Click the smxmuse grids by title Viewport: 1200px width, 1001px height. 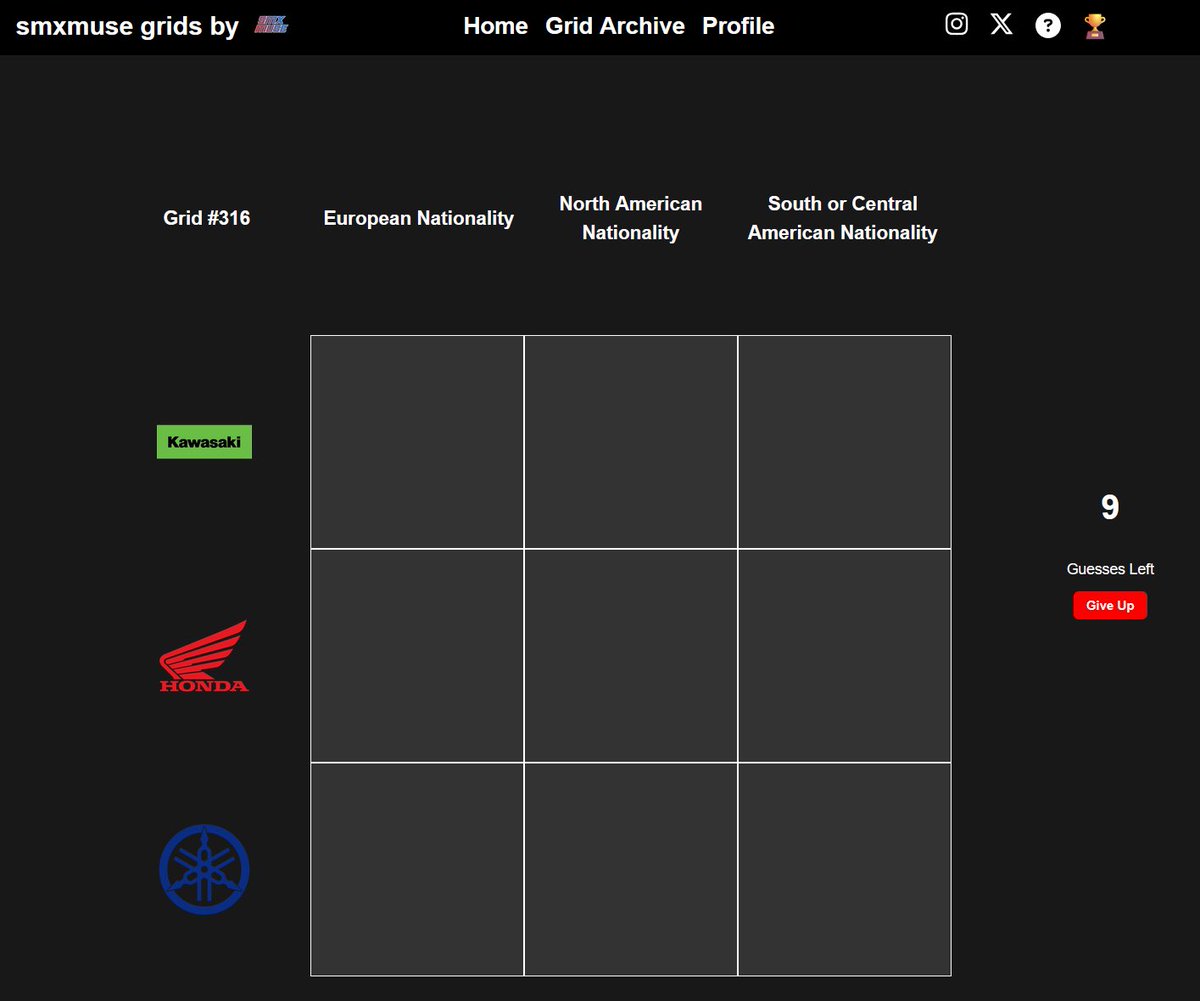pyautogui.click(x=127, y=26)
